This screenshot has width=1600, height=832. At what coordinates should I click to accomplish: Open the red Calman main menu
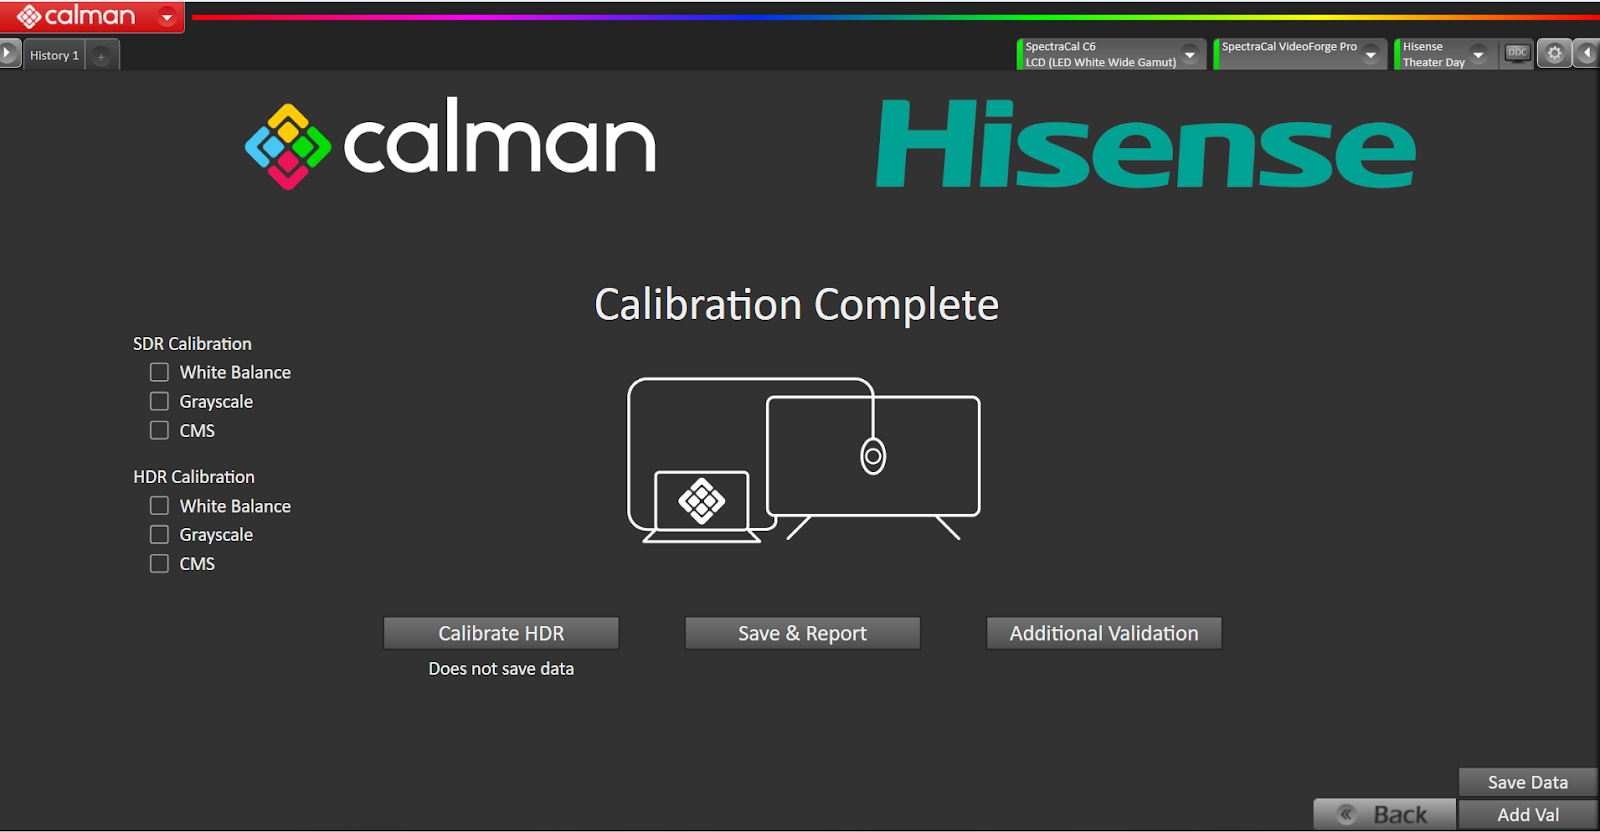click(92, 16)
